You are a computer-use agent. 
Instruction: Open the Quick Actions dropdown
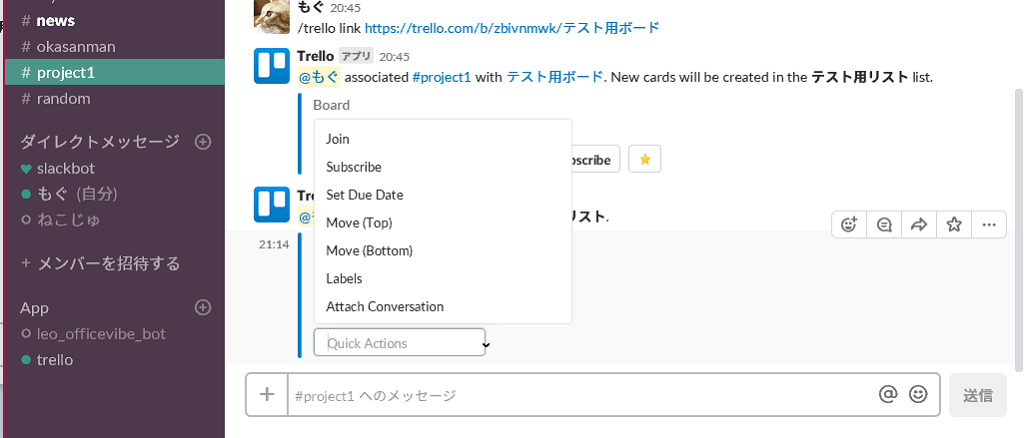400,343
